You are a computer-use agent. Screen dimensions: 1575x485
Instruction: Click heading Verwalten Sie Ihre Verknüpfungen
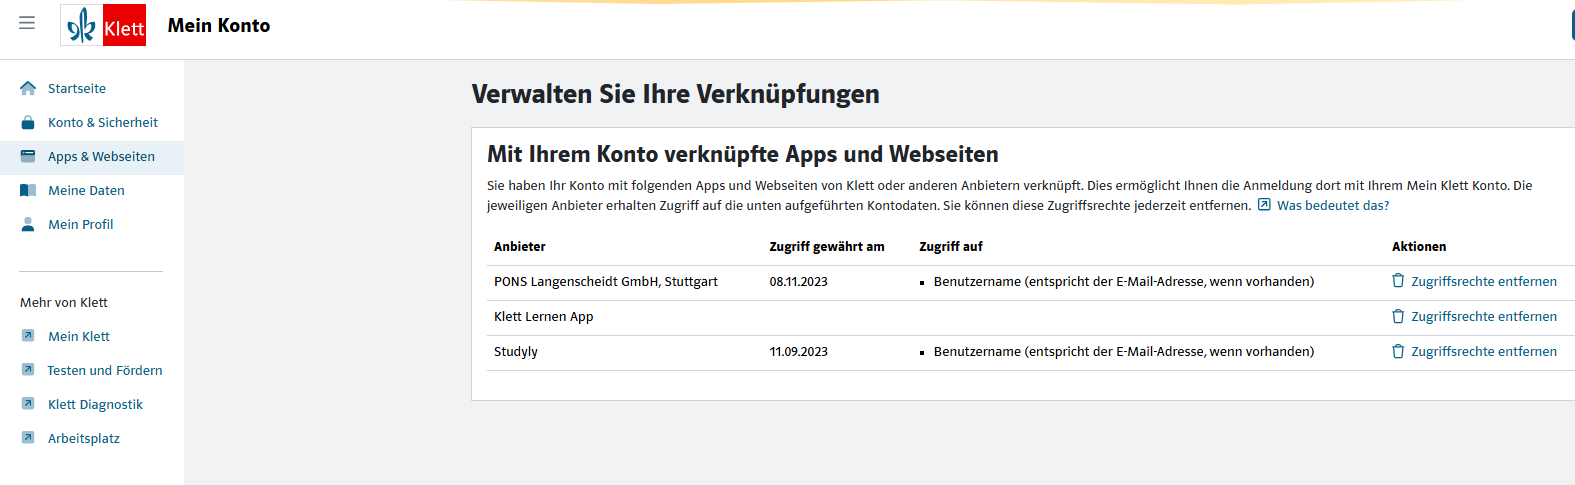[x=676, y=94]
